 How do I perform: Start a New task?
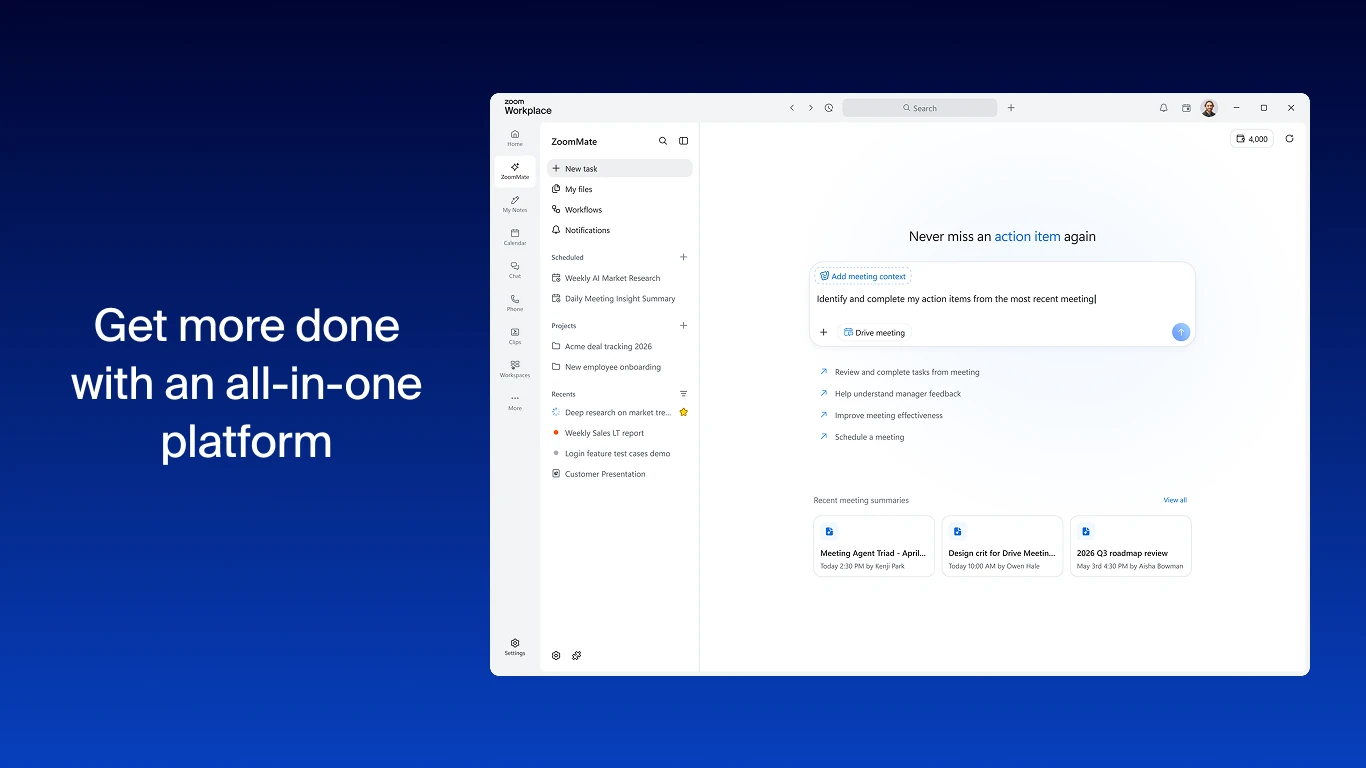point(620,169)
